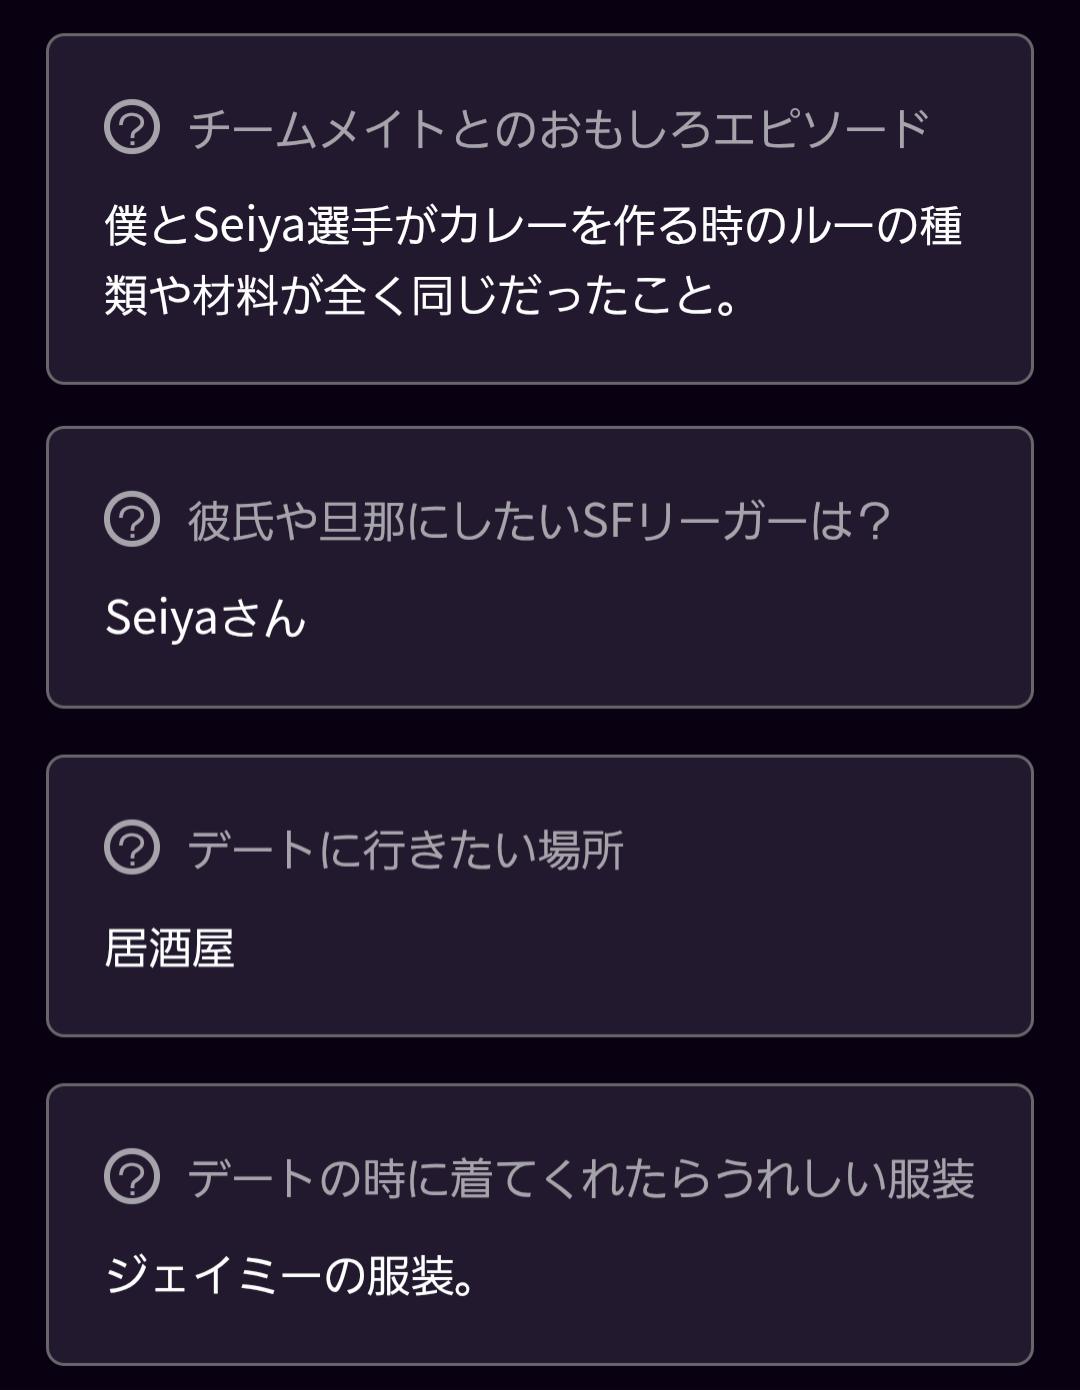Tap the ジェイミーの服装。 answer text
The image size is (1080, 1390).
[289, 1276]
